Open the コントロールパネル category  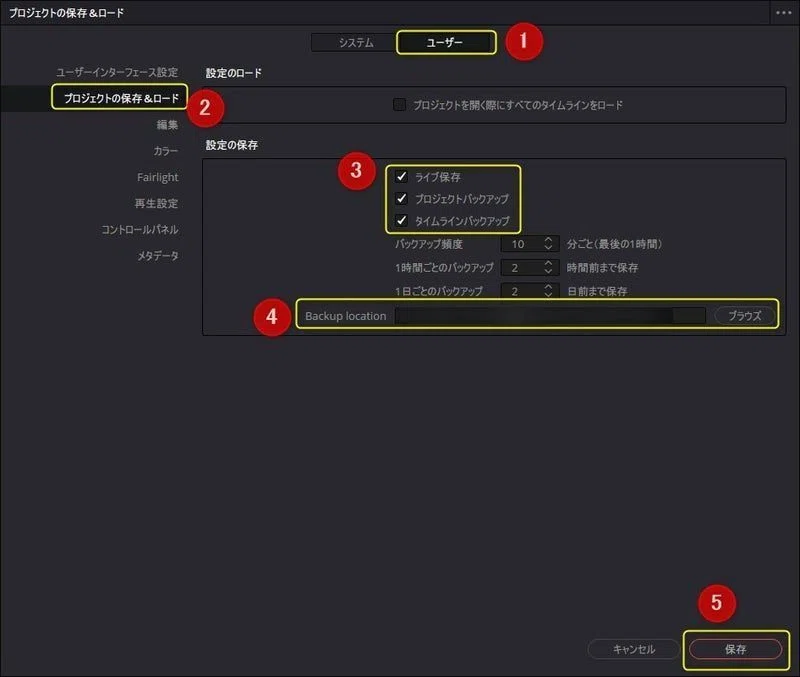point(139,230)
